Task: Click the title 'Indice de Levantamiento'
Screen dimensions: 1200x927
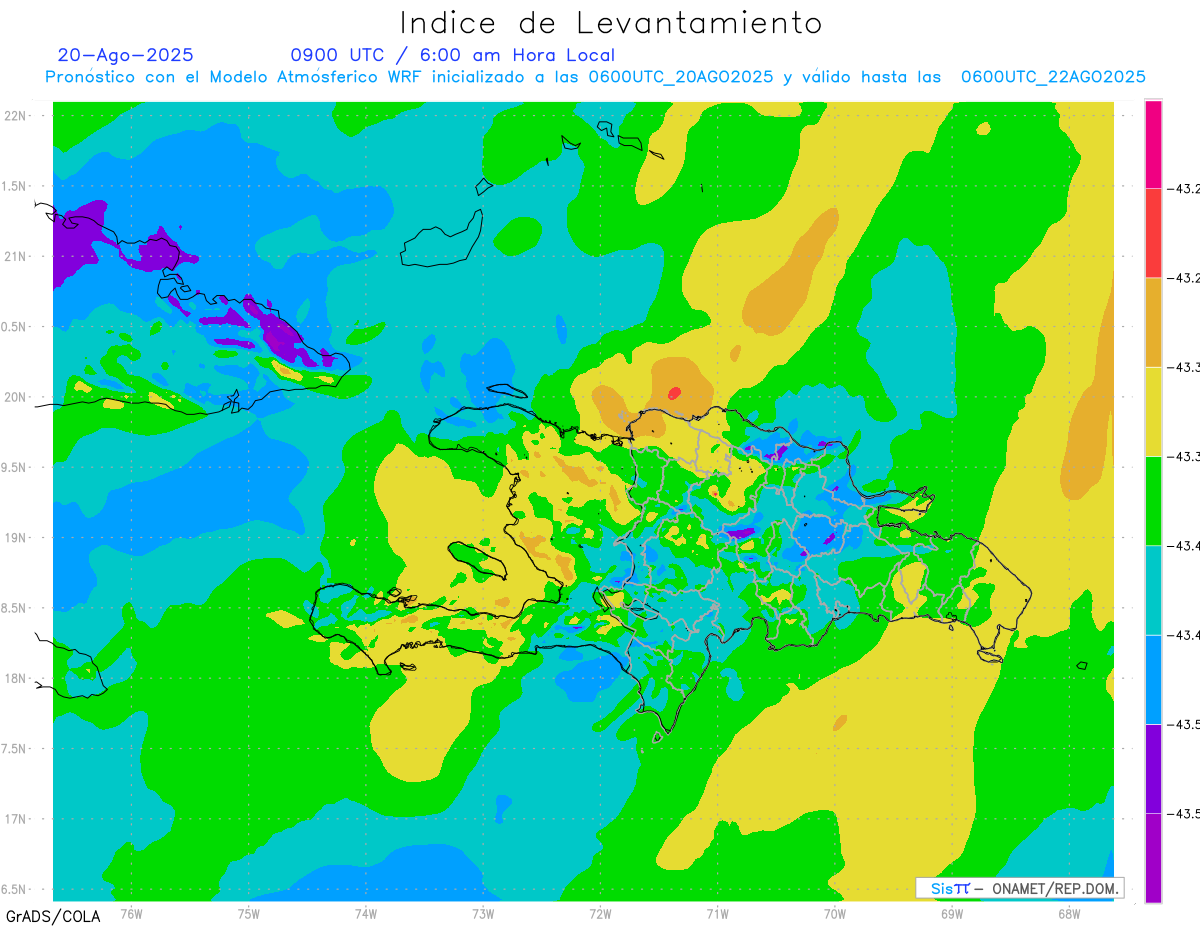Action: point(611,22)
